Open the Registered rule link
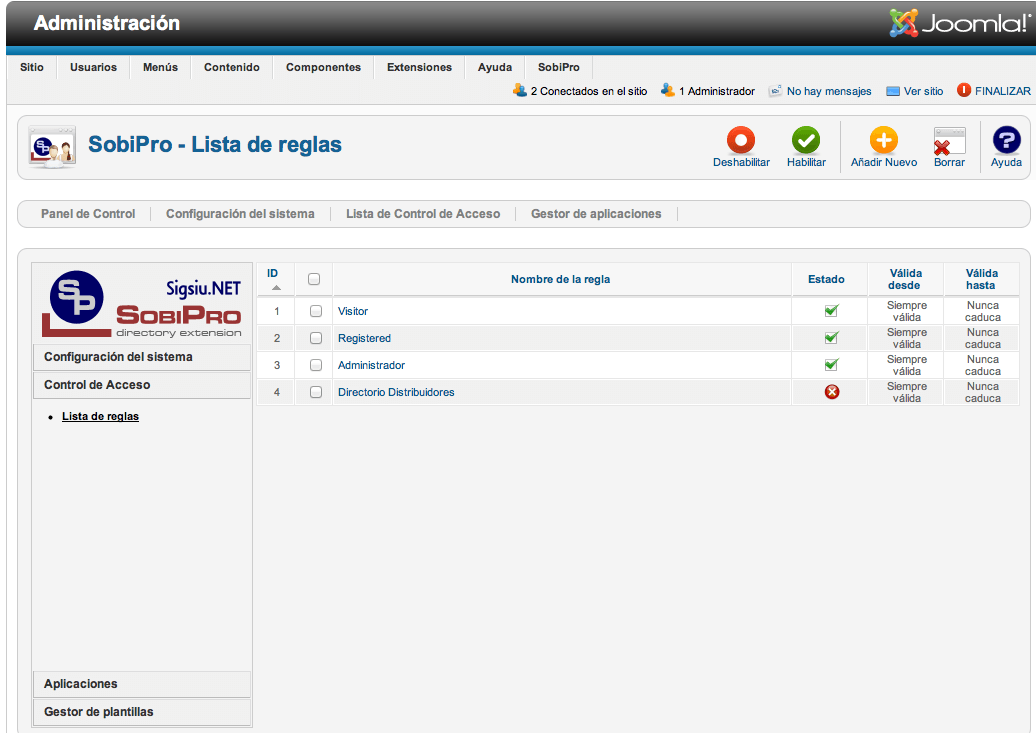Image resolution: width=1036 pixels, height=733 pixels. 364,338
